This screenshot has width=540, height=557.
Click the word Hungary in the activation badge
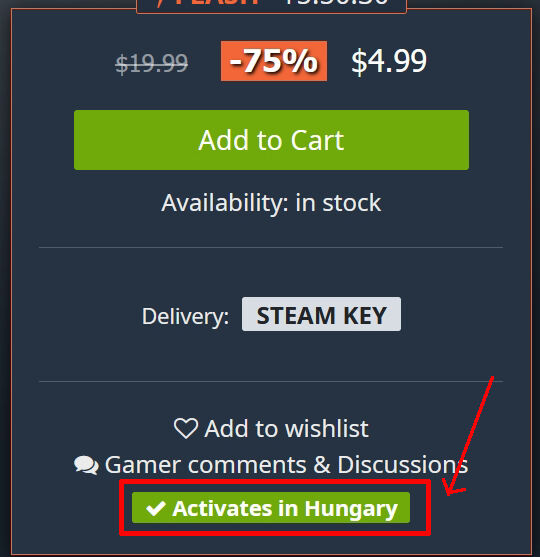click(351, 509)
